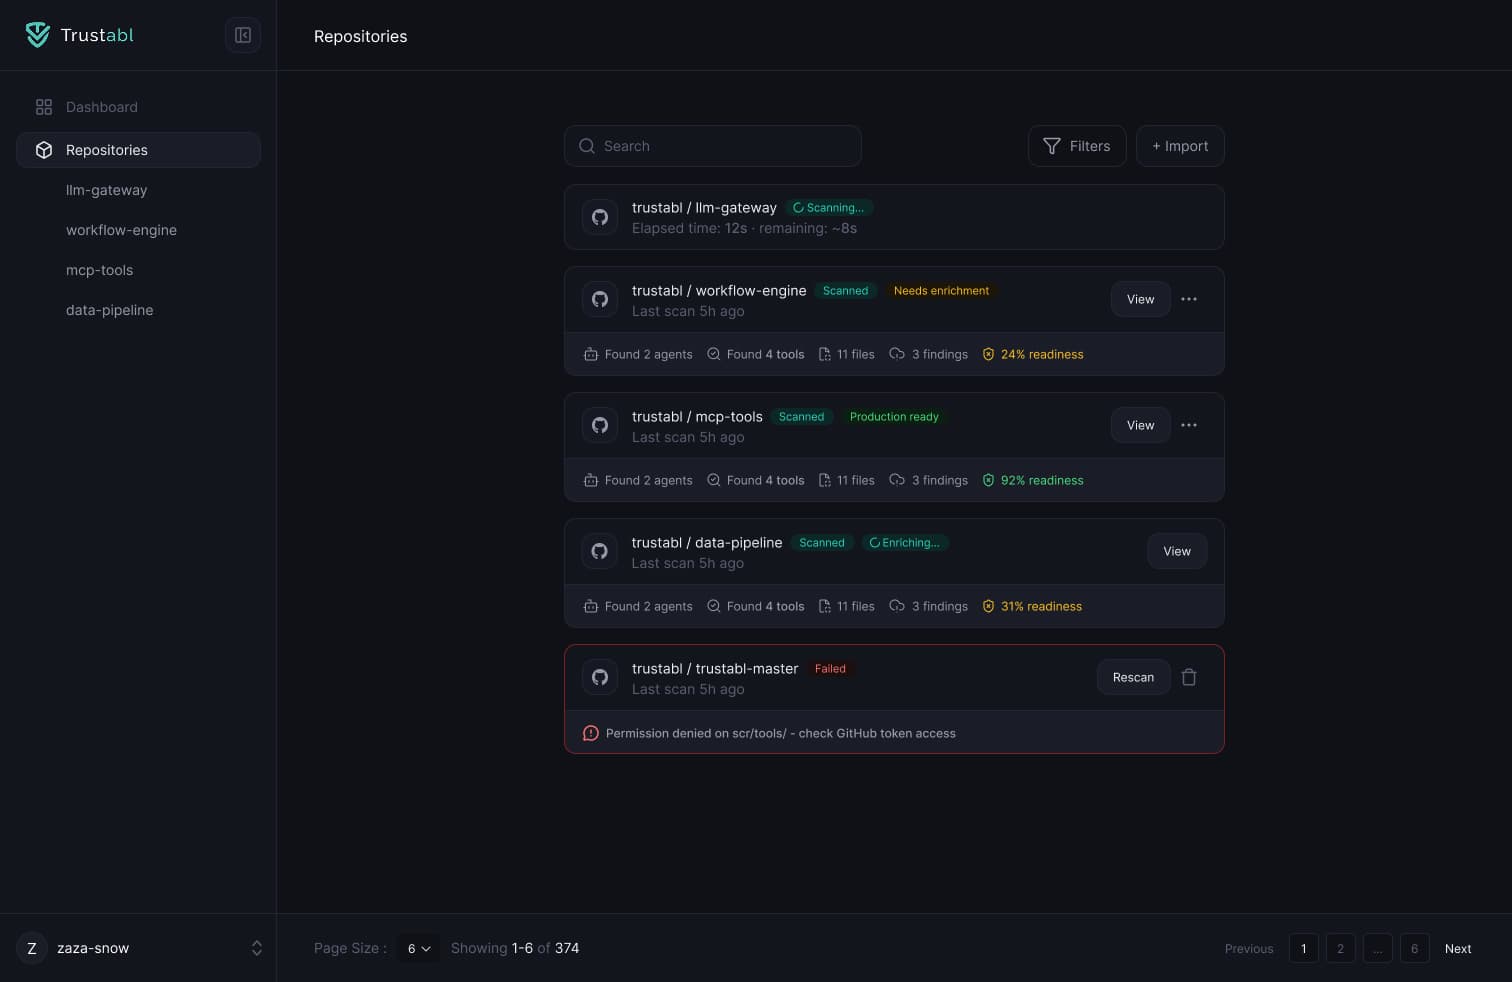Click the repository Search field
The width and height of the screenshot is (1512, 982).
click(713, 146)
